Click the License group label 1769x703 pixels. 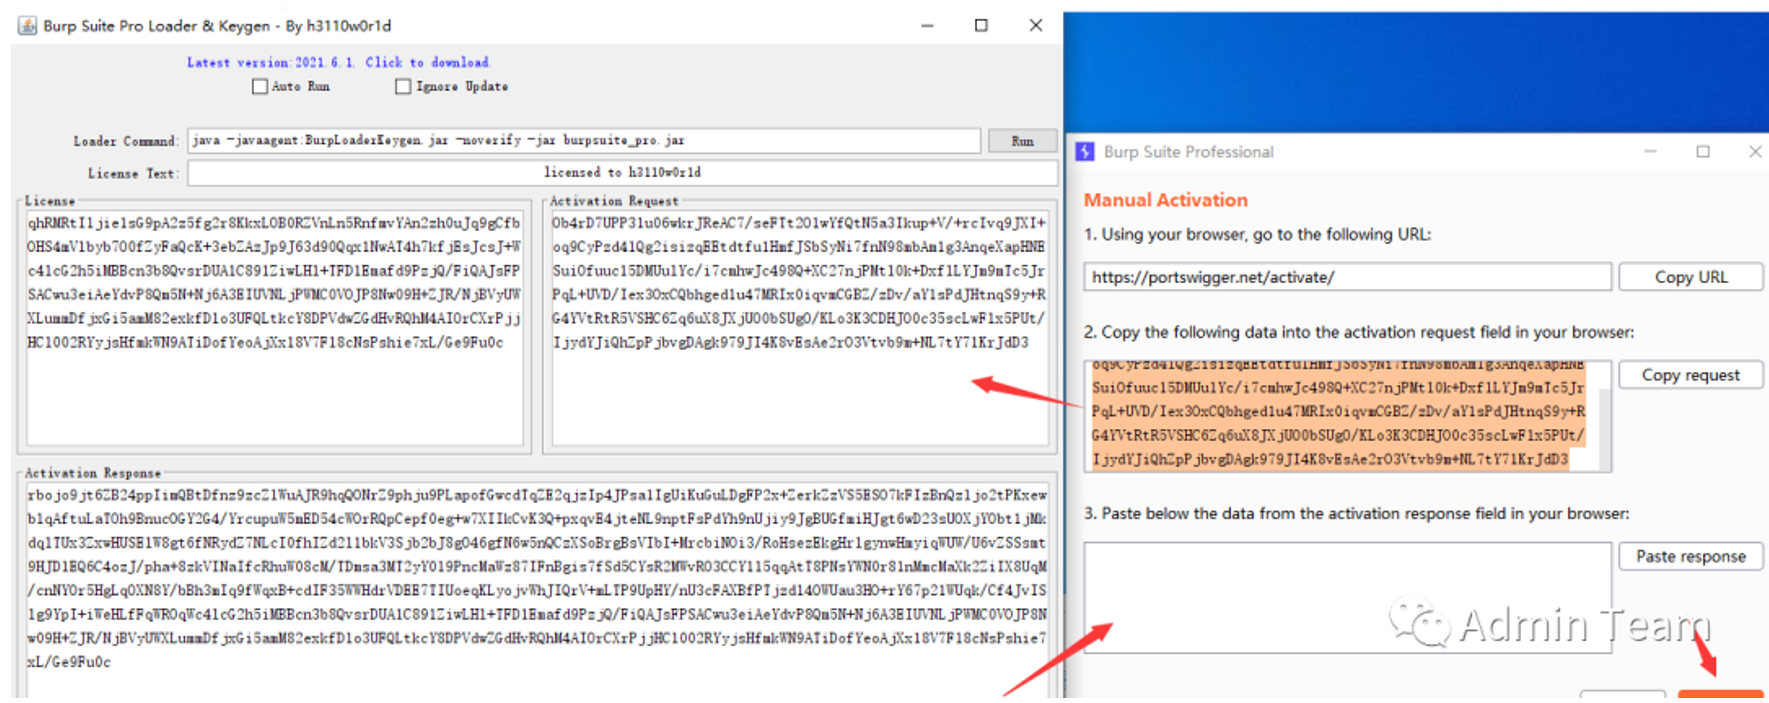tap(50, 201)
